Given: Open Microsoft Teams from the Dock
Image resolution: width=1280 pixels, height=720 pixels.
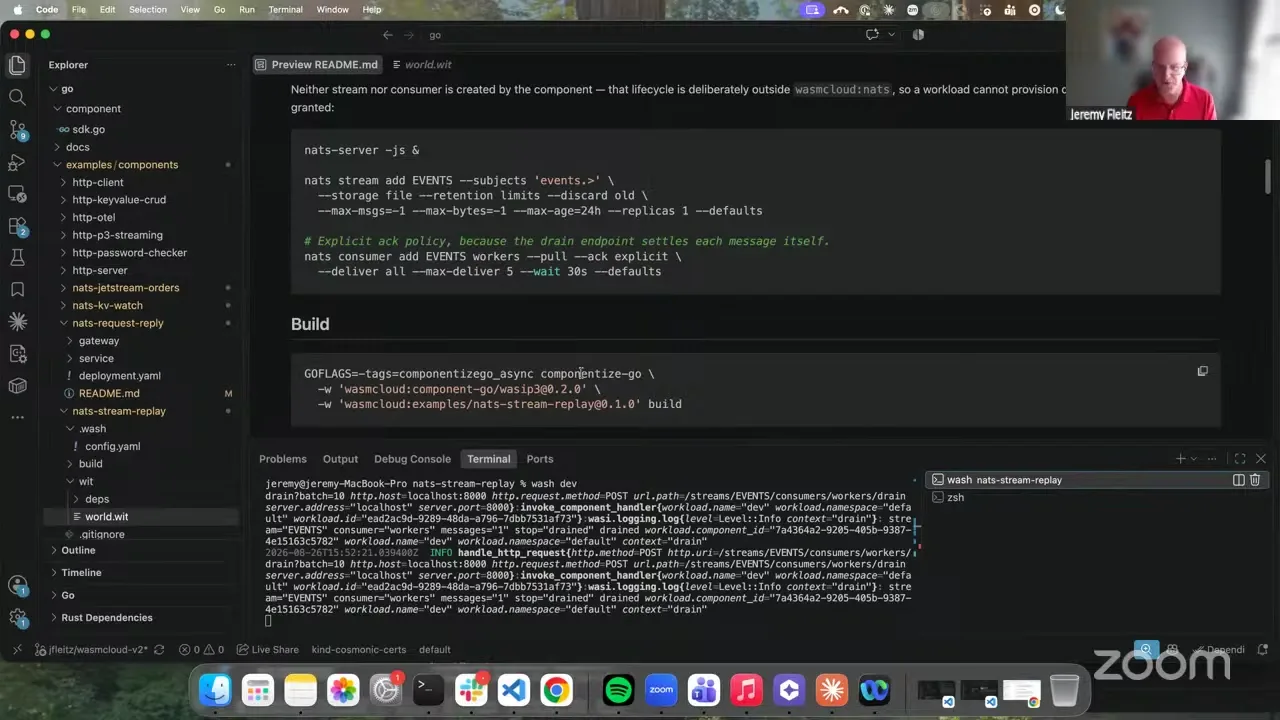Looking at the screenshot, I should pyautogui.click(x=704, y=690).
